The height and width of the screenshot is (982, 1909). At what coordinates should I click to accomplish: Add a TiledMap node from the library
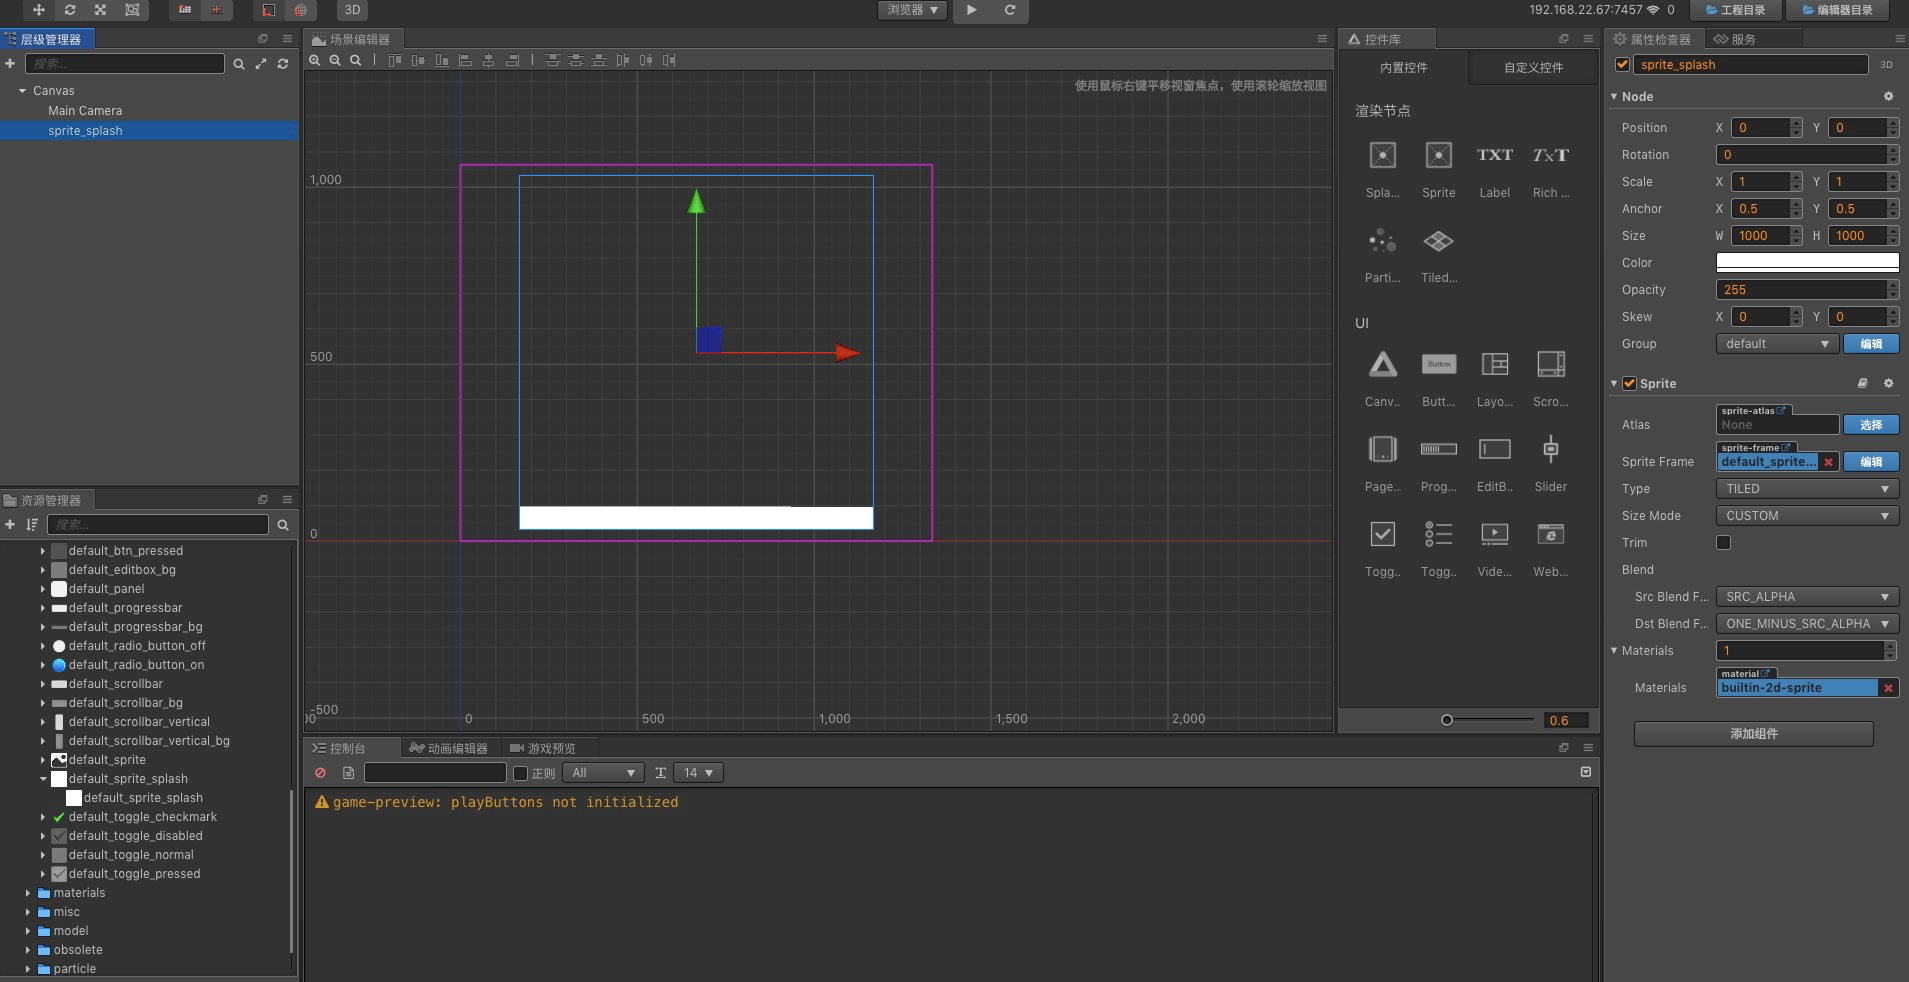coord(1438,255)
